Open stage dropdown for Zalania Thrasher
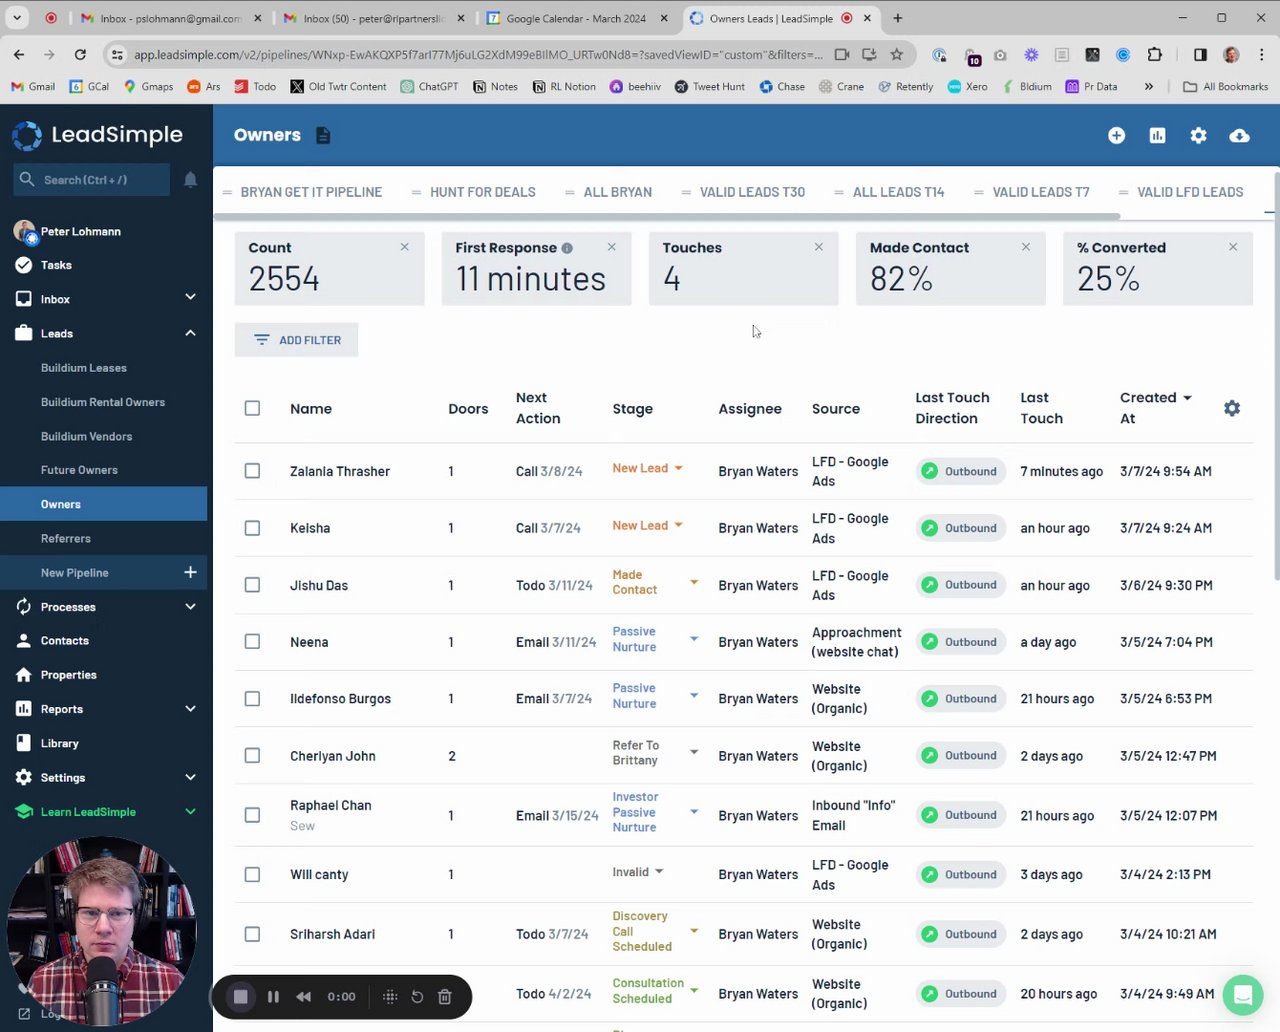Screen dimensions: 1280x1032 tap(678, 468)
